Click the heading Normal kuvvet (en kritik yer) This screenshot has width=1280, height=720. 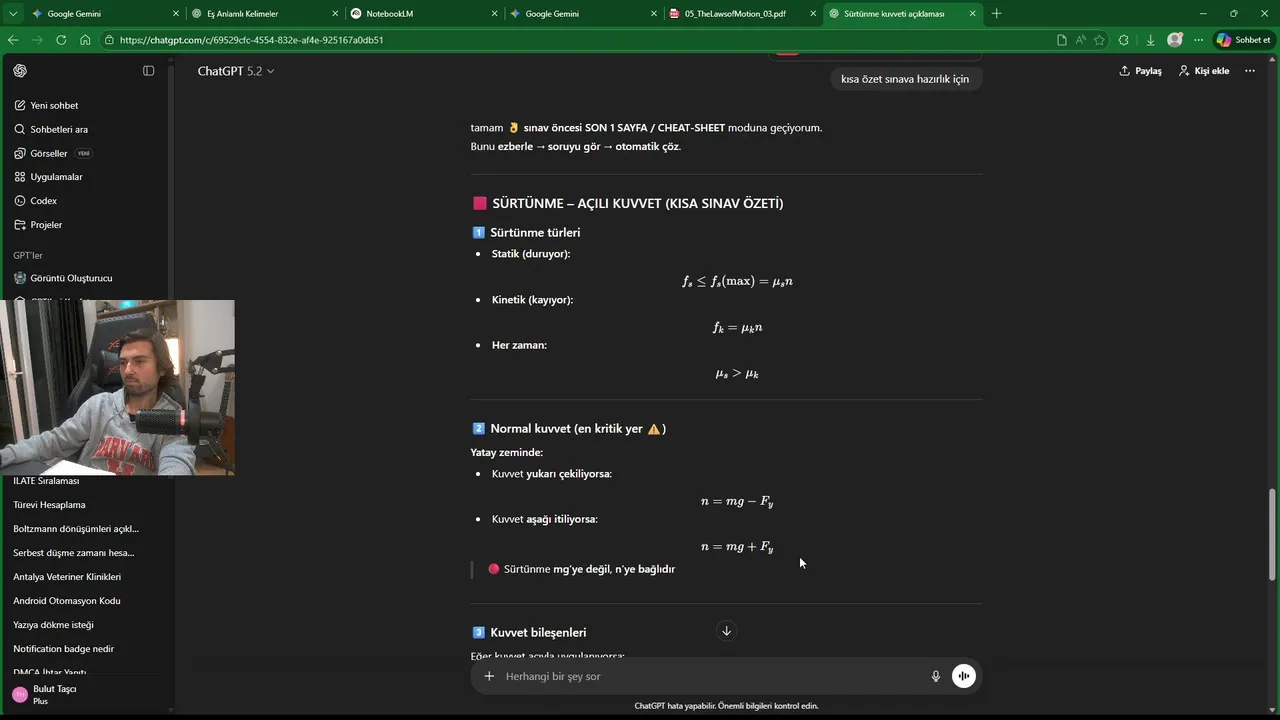(578, 429)
